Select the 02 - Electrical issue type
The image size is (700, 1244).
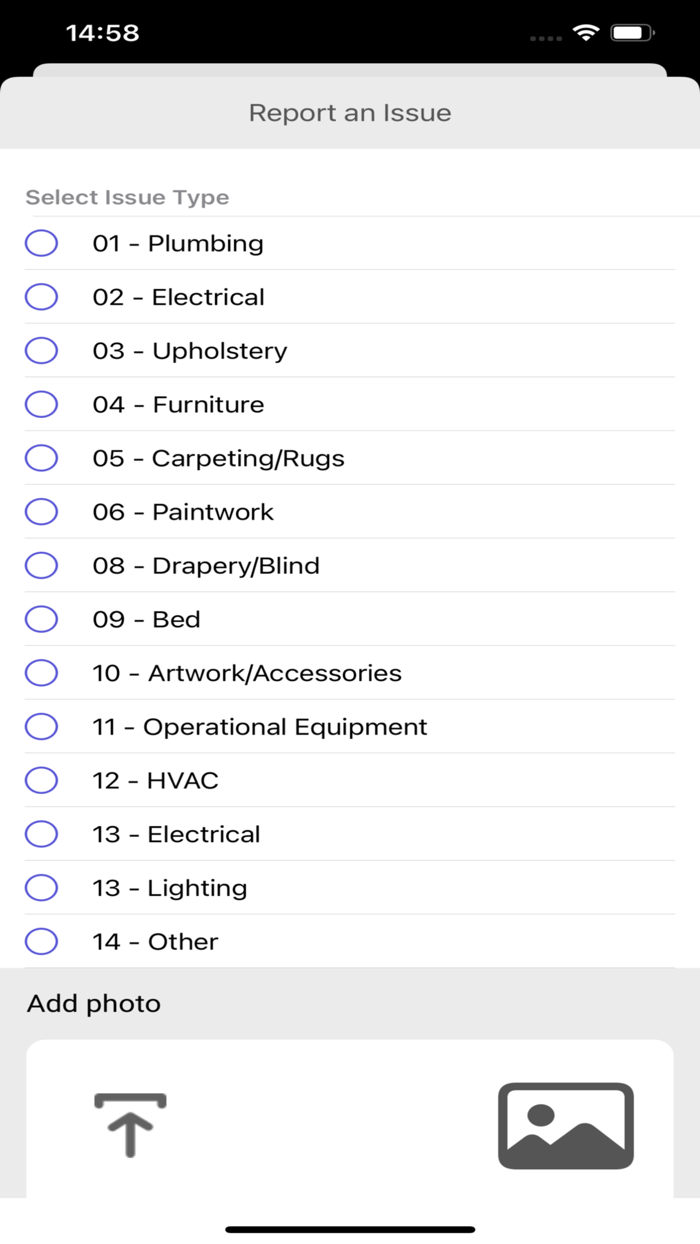point(41,296)
